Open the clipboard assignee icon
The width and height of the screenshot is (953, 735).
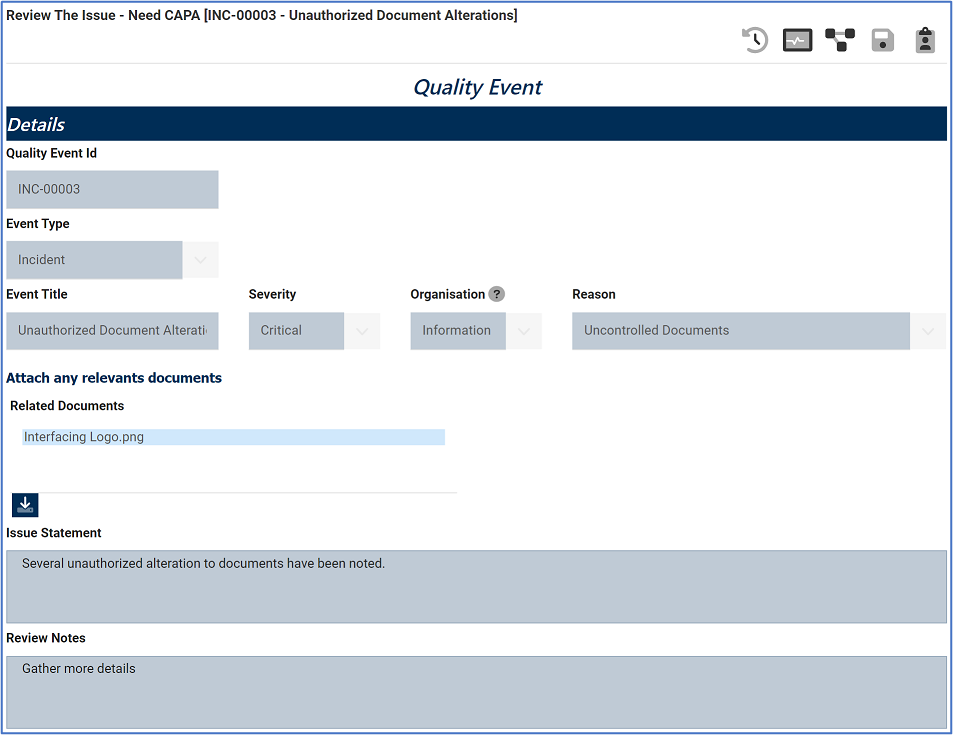(x=925, y=41)
